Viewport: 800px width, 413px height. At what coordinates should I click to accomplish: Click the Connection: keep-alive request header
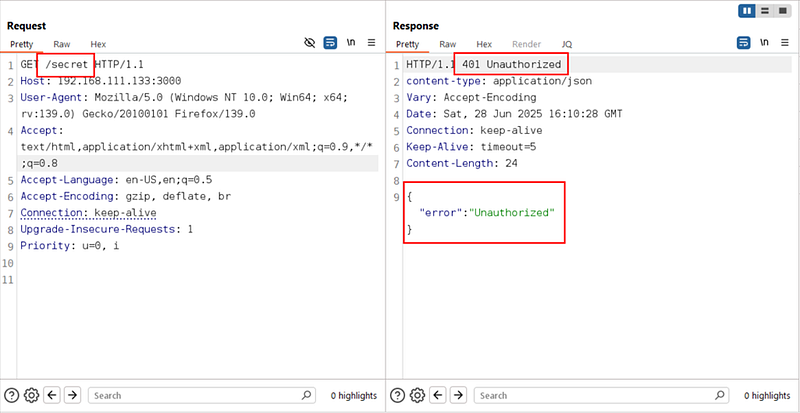pyautogui.click(x=88, y=212)
